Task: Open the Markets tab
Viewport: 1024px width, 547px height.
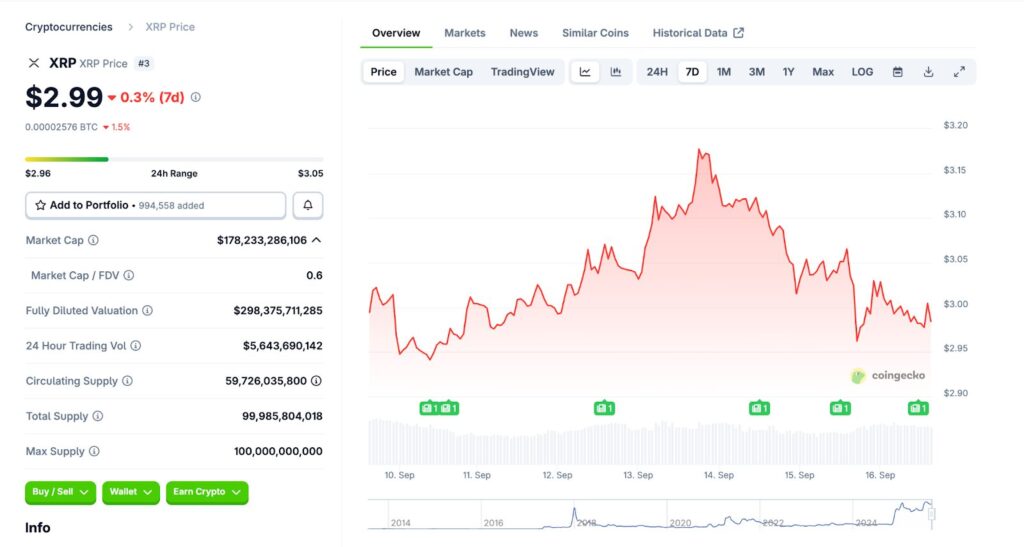Action: [465, 33]
